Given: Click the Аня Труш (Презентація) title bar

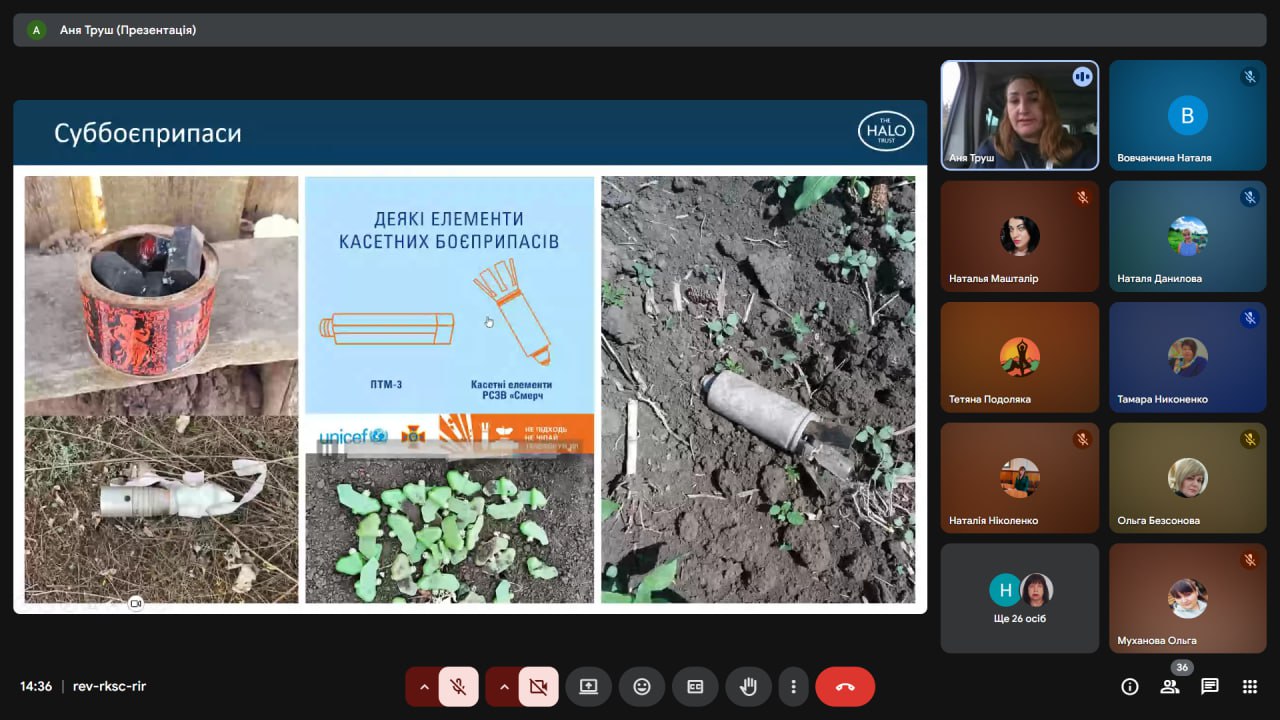Looking at the screenshot, I should click(x=127, y=30).
